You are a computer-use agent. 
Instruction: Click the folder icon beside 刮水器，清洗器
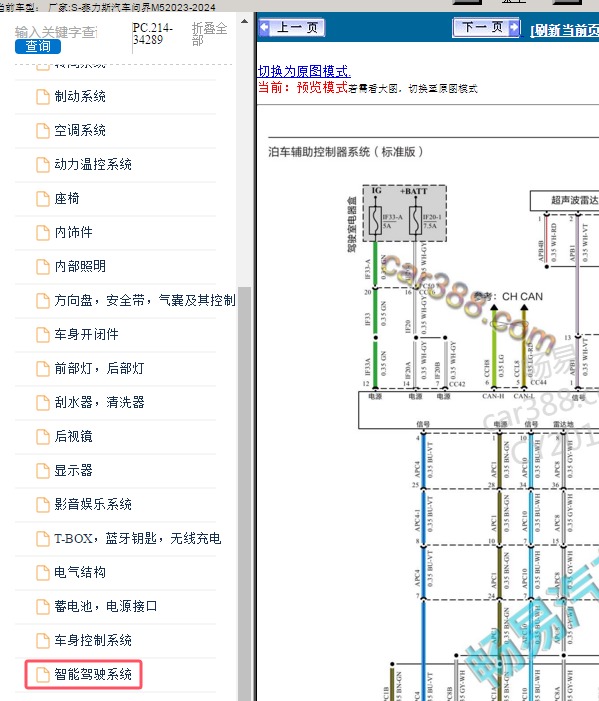[43, 402]
